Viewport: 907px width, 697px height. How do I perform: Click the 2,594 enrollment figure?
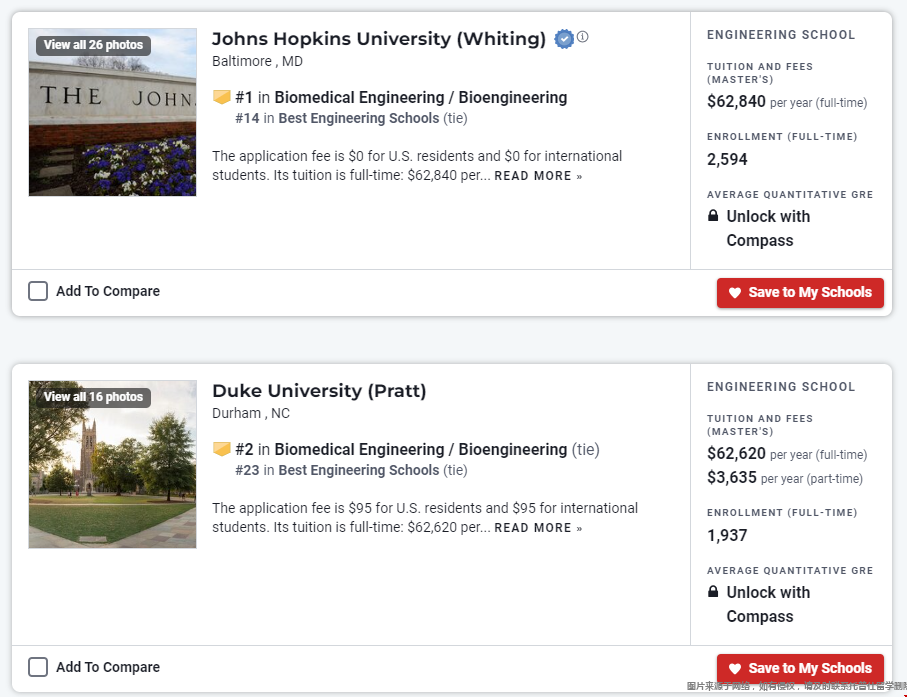(727, 160)
